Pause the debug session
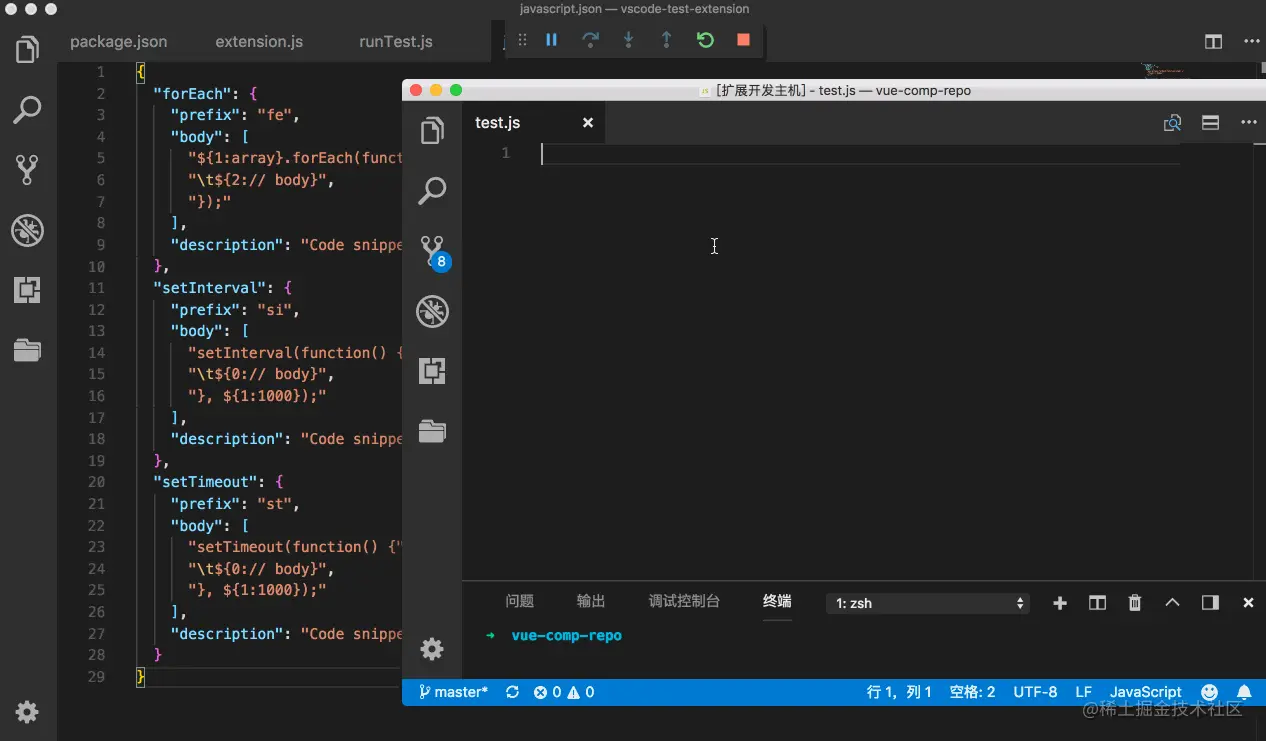This screenshot has width=1266, height=741. tap(551, 40)
